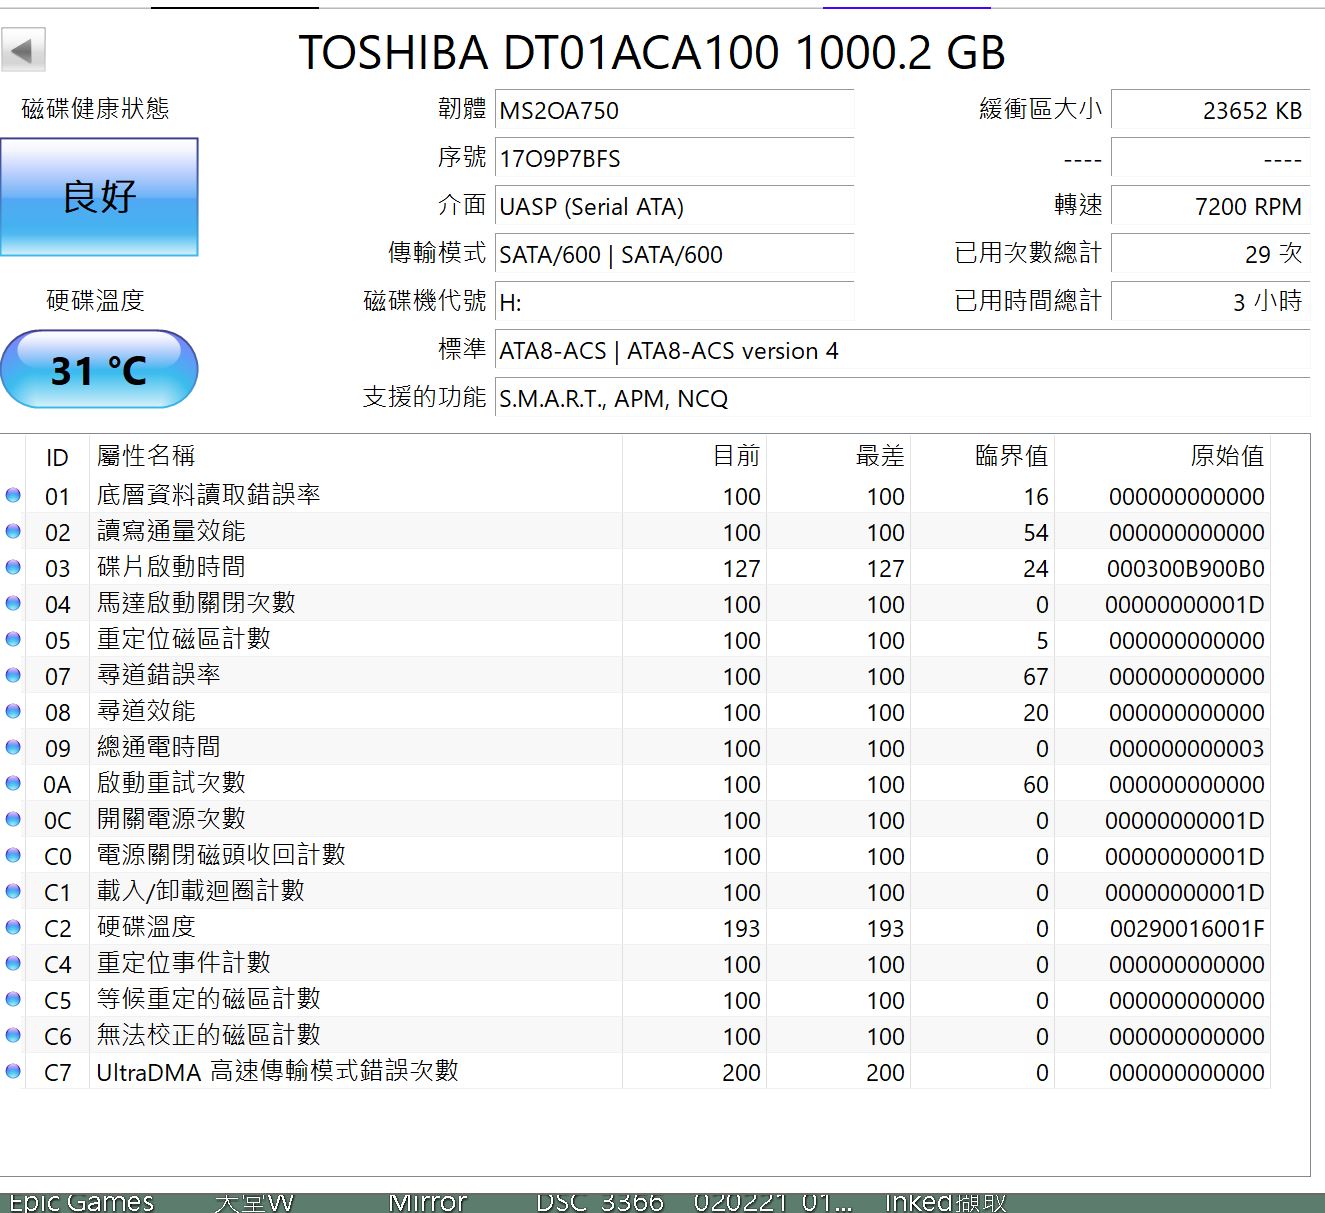This screenshot has height=1213, width=1325.
Task: Click status dot beside attribute C2 硬碟溫度
Action: point(13,927)
